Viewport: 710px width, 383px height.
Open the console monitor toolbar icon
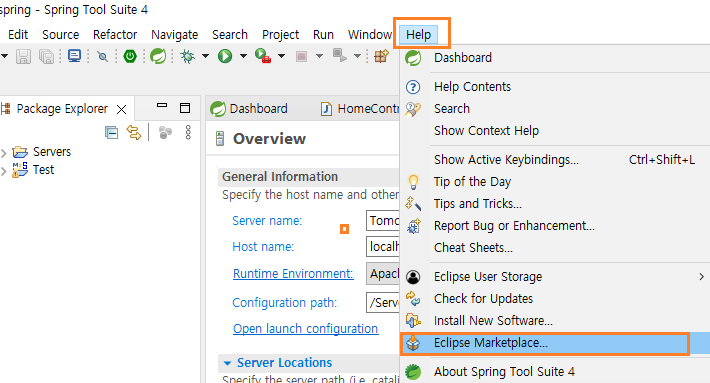pyautogui.click(x=74, y=56)
